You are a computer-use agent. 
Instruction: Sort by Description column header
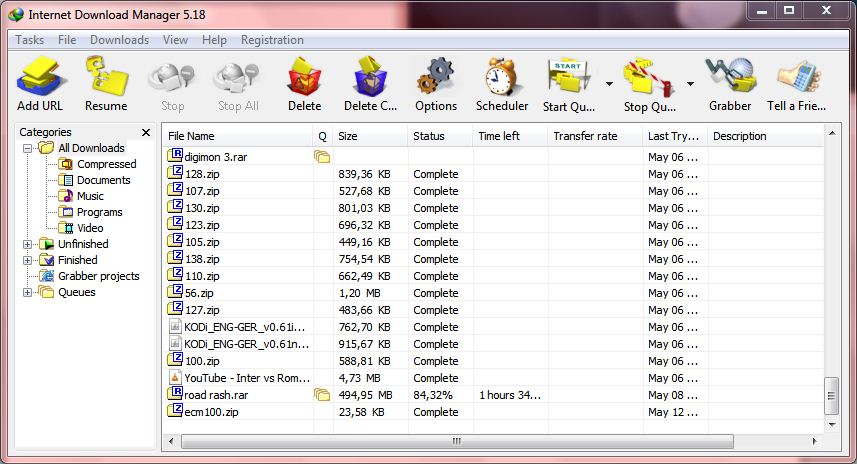point(765,136)
